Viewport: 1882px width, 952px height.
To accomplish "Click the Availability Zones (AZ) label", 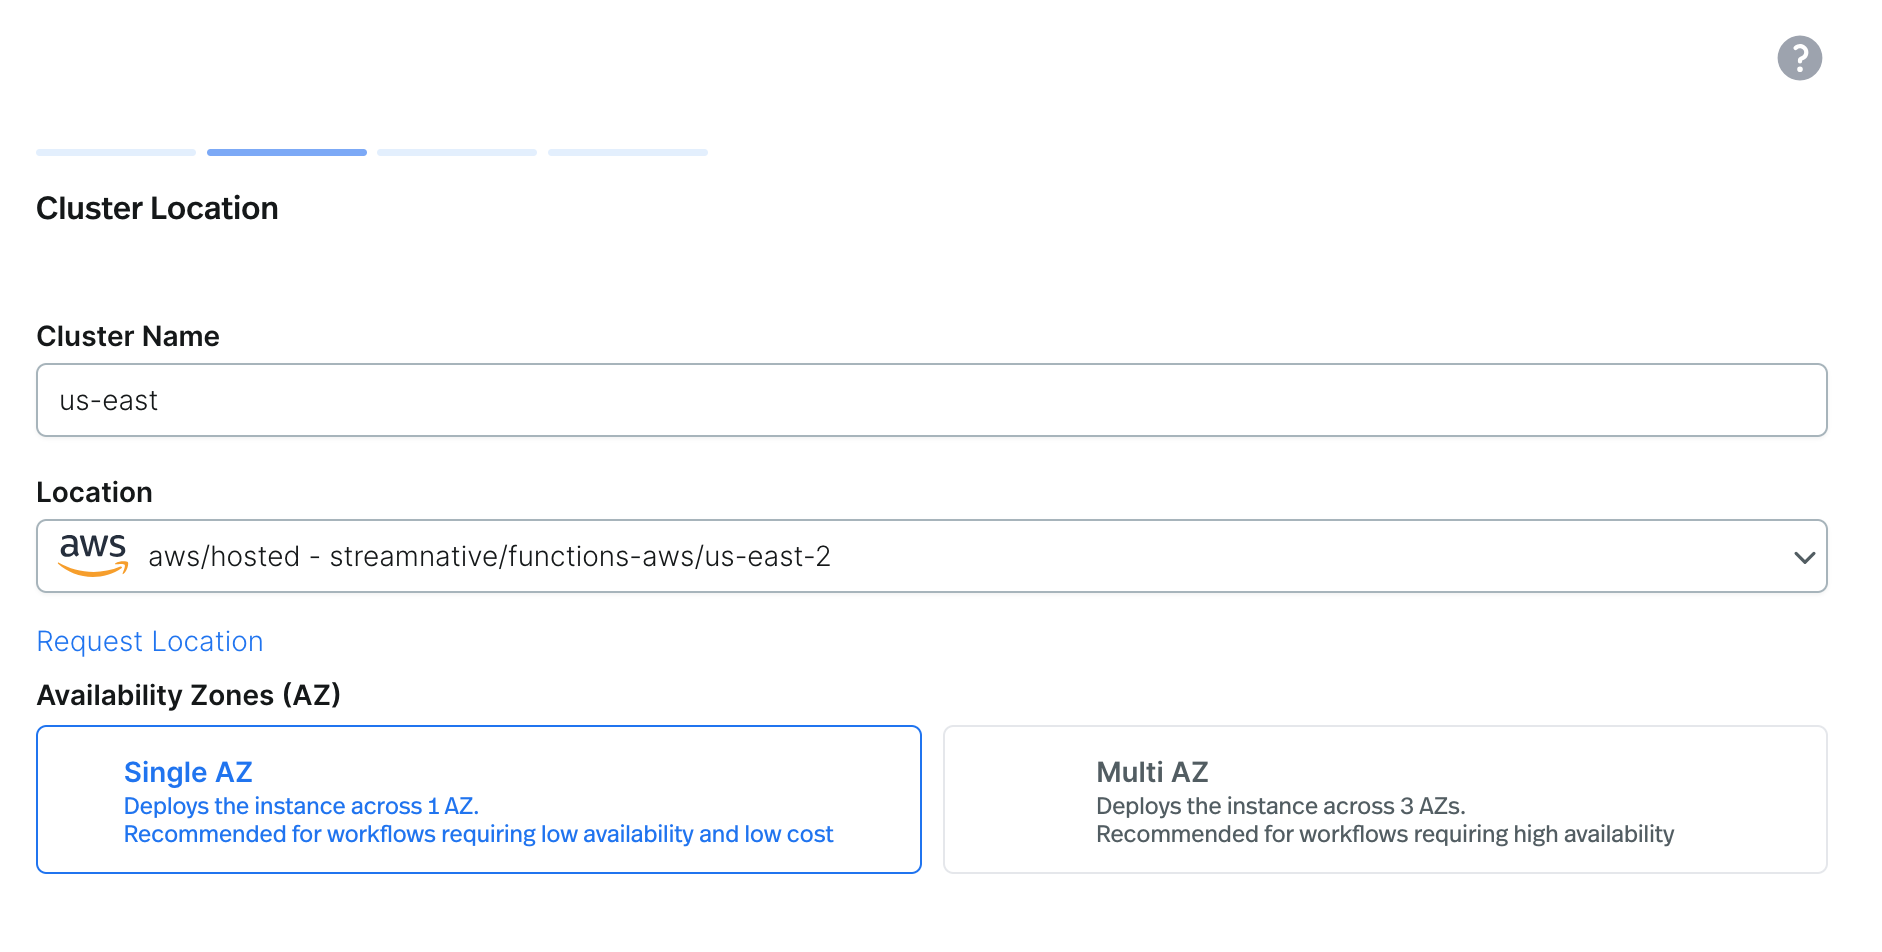I will 188,695.
